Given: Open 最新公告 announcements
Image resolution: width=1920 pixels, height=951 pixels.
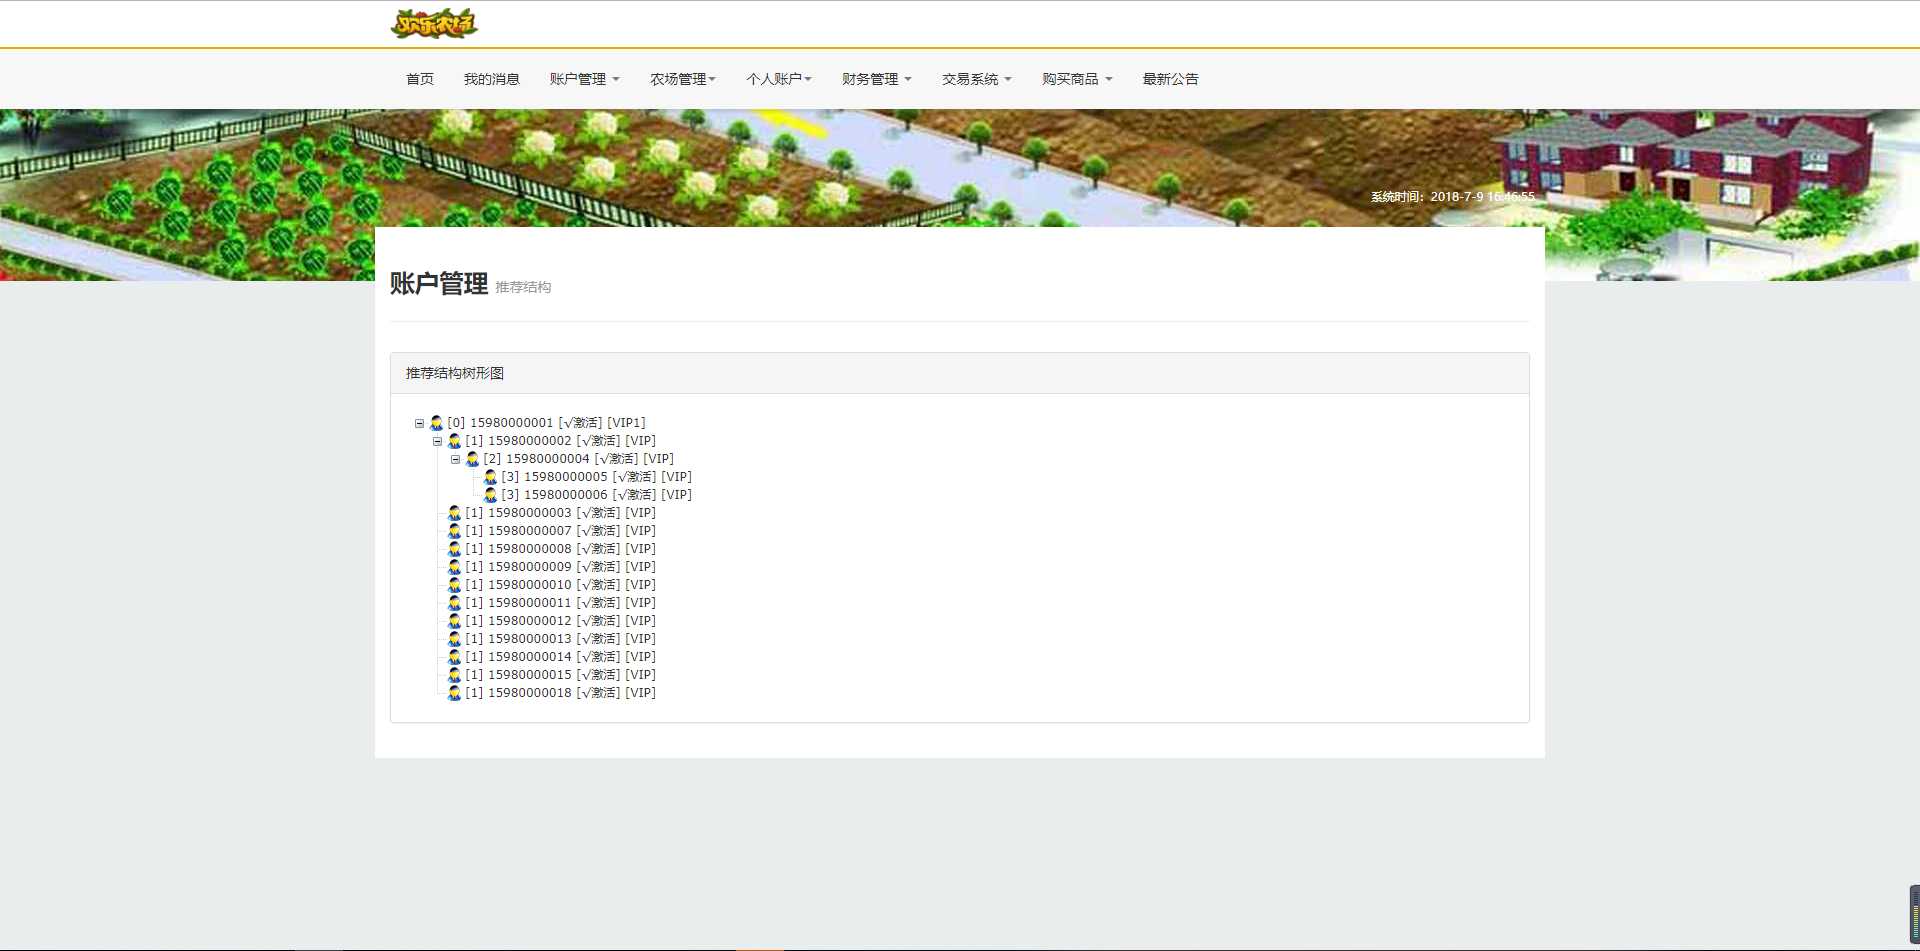Looking at the screenshot, I should pos(1170,79).
